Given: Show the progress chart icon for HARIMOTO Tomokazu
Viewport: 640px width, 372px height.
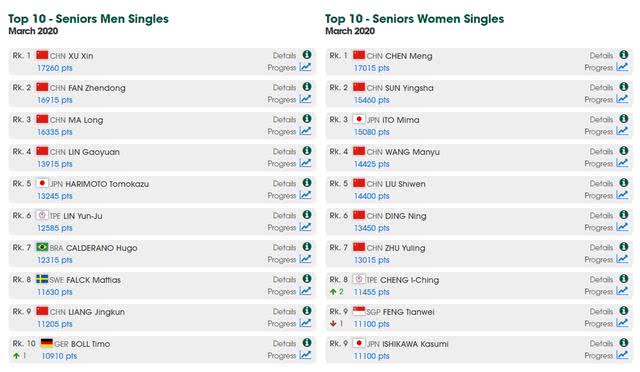Looking at the screenshot, I should [305, 195].
